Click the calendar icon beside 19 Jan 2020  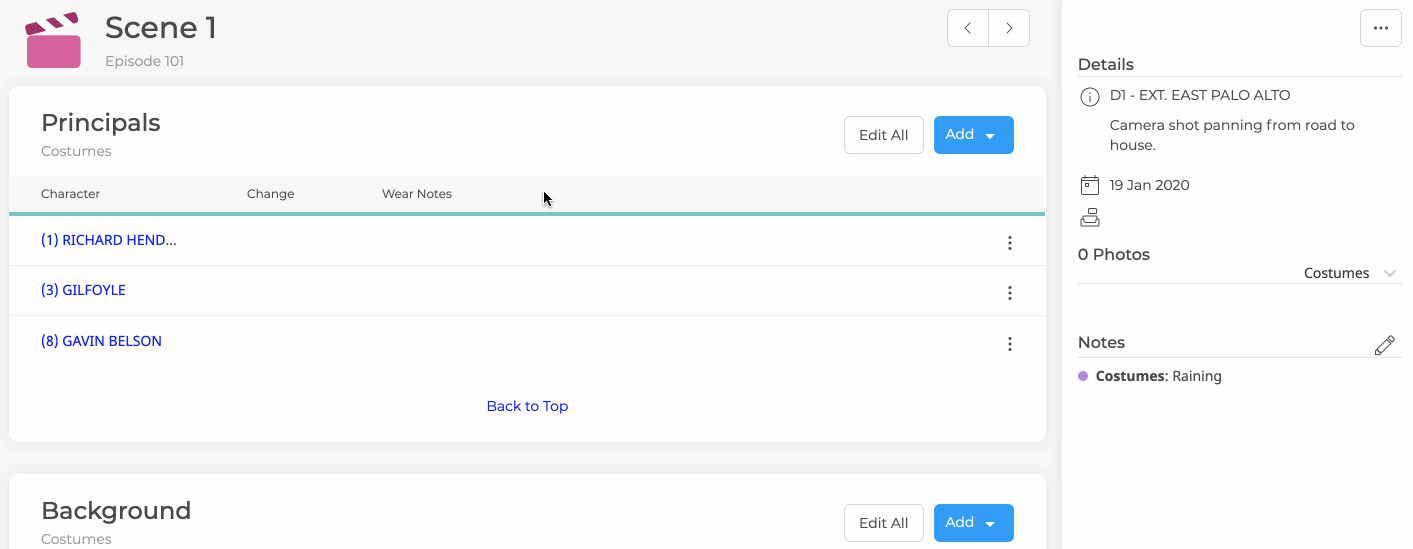(1090, 185)
